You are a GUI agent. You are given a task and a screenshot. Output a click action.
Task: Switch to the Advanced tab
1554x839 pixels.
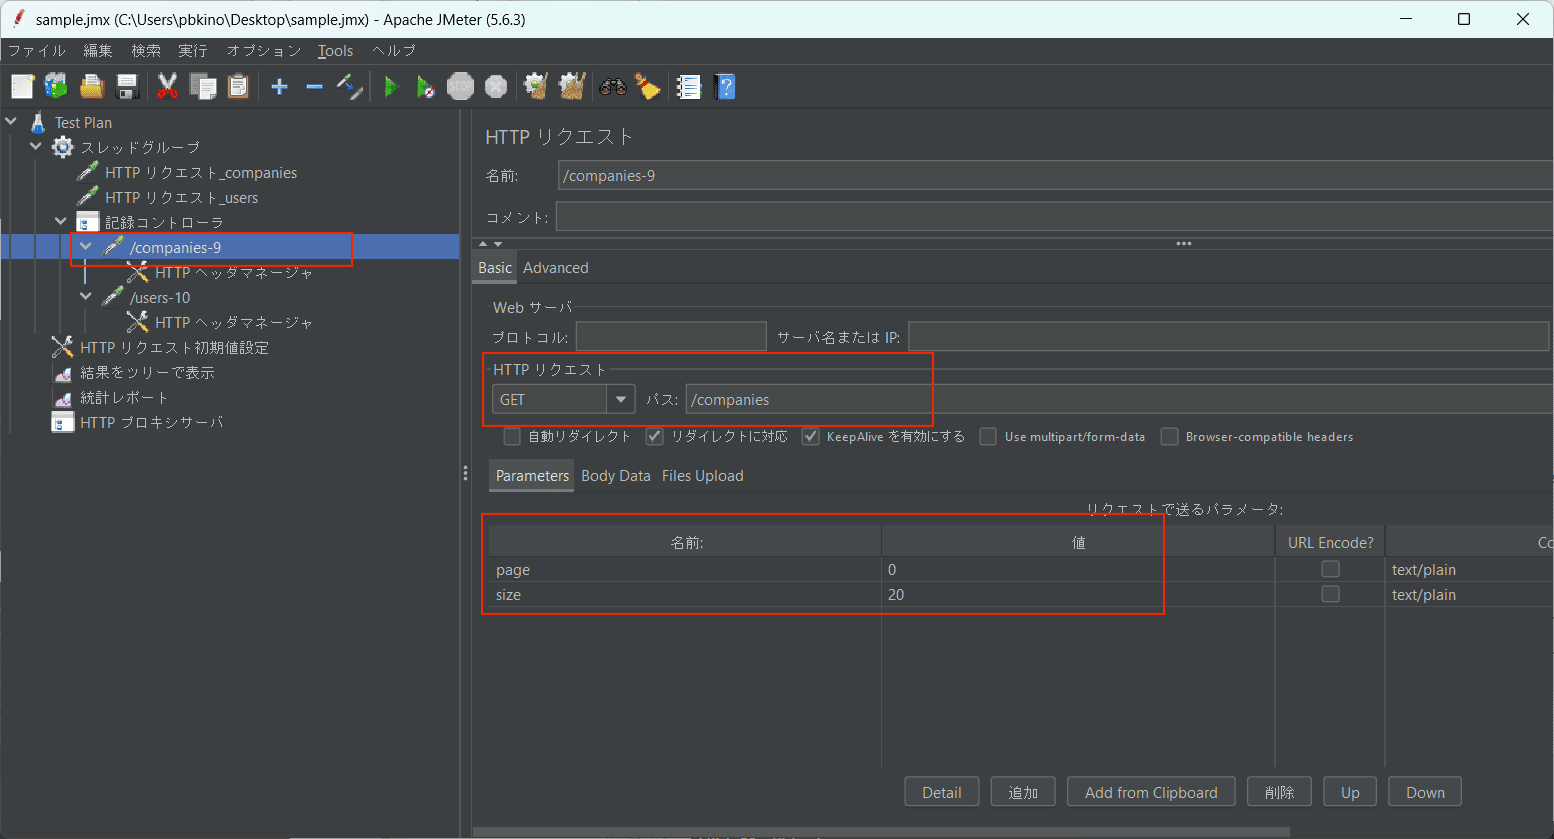(x=556, y=268)
